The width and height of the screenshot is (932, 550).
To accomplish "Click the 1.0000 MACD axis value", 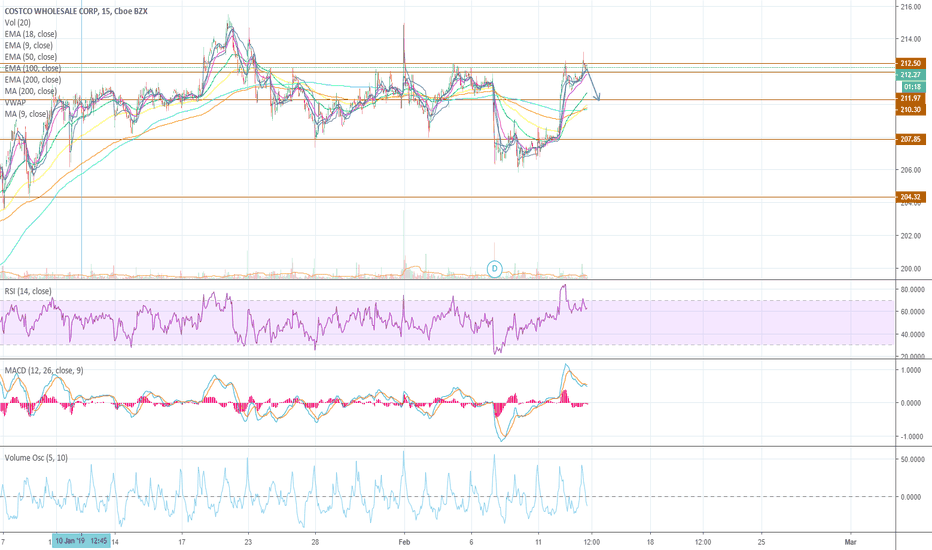I will (x=911, y=370).
